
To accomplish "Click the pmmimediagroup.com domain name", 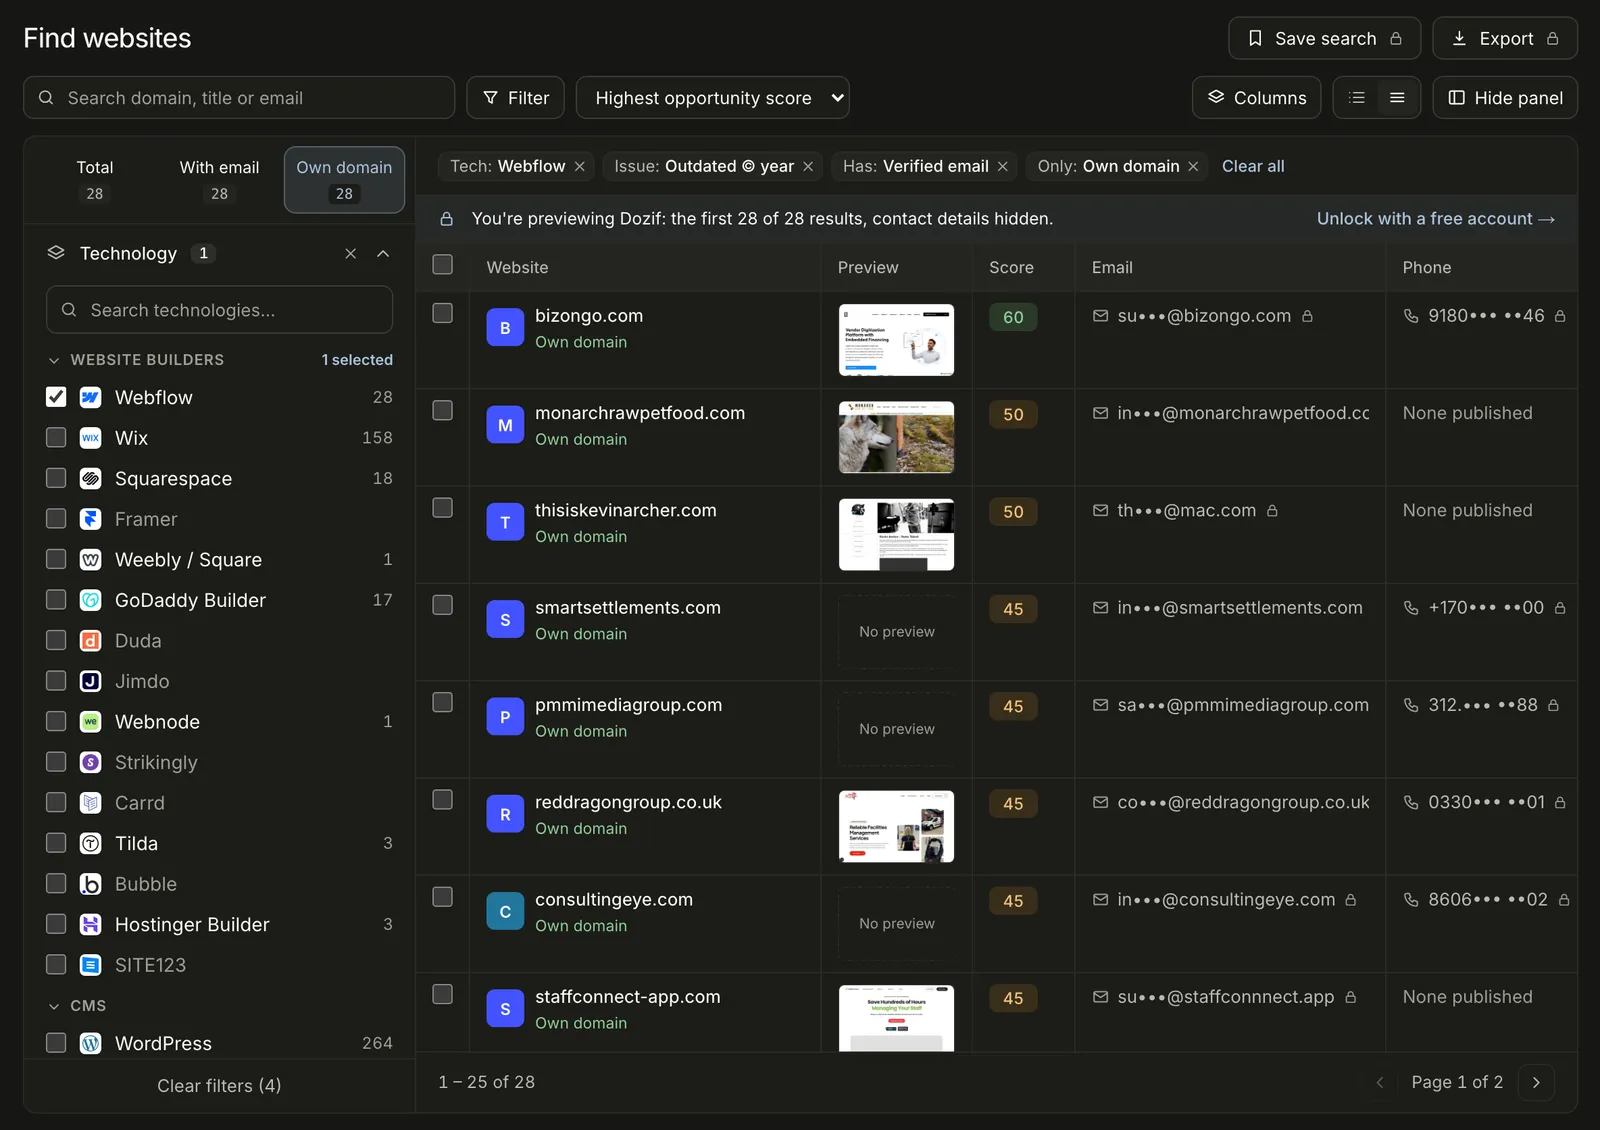I will [628, 705].
